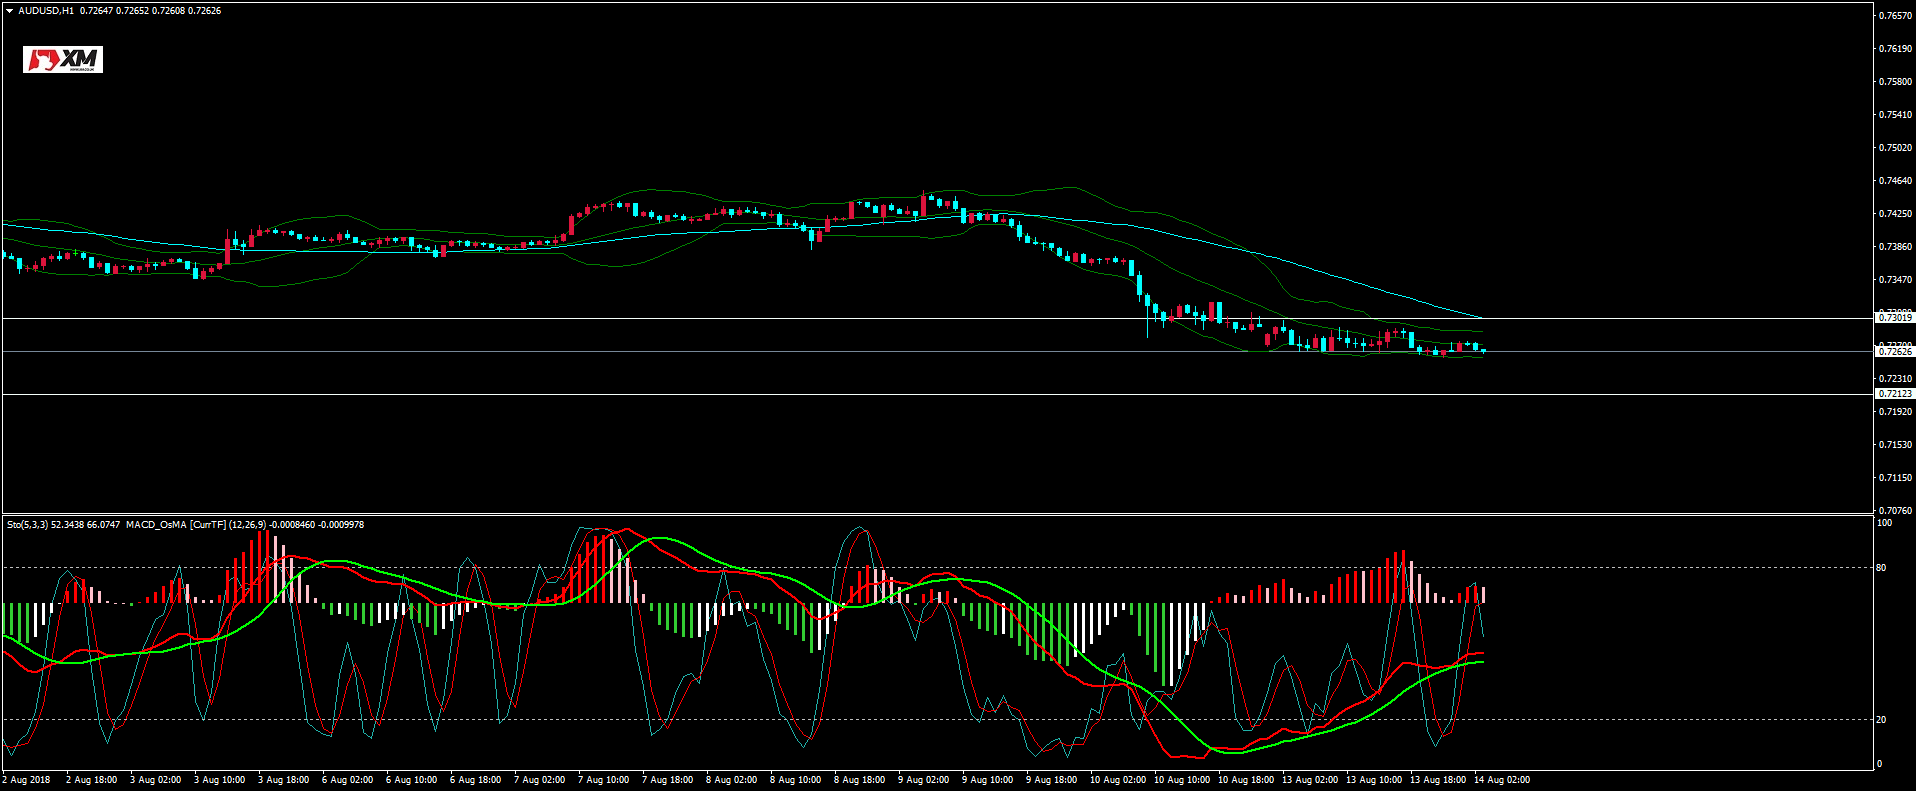
Task: Click the 0.75020 price scale value
Action: coord(1896,148)
